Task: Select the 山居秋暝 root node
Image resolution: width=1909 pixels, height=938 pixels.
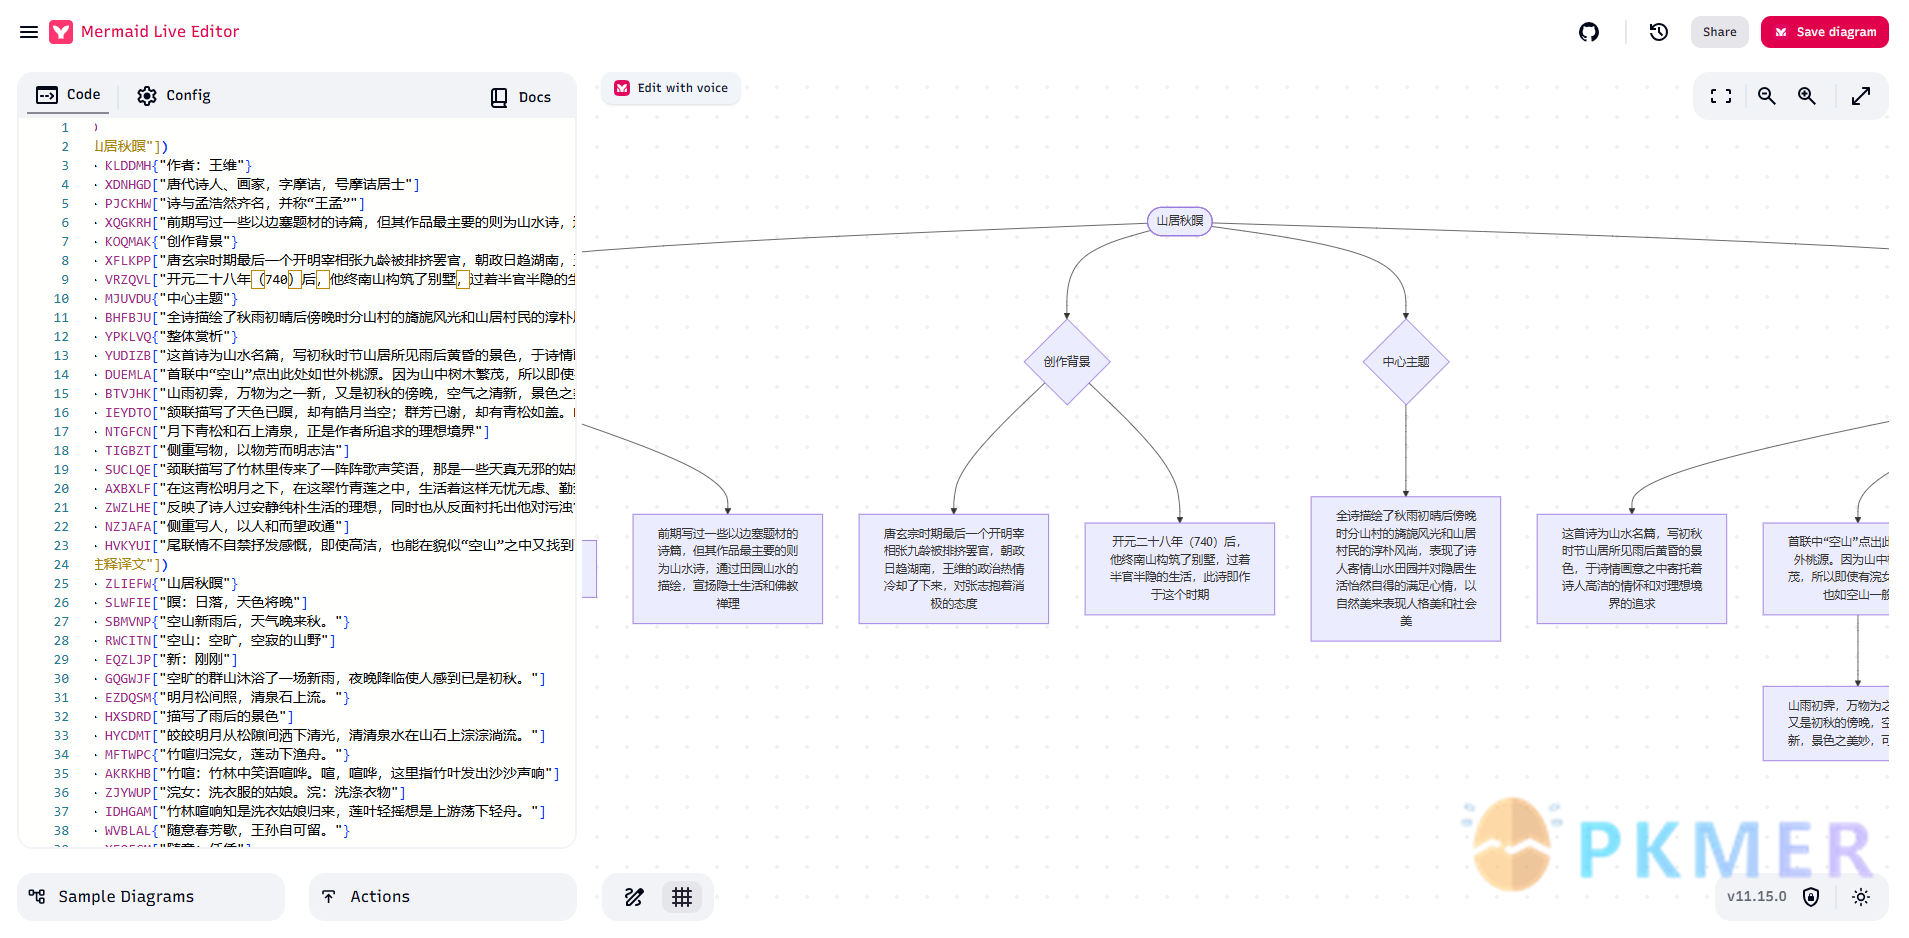Action: [1180, 221]
